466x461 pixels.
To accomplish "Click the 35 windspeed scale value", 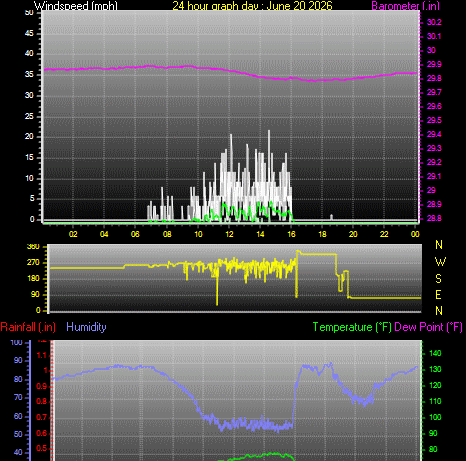I will 29,74.
